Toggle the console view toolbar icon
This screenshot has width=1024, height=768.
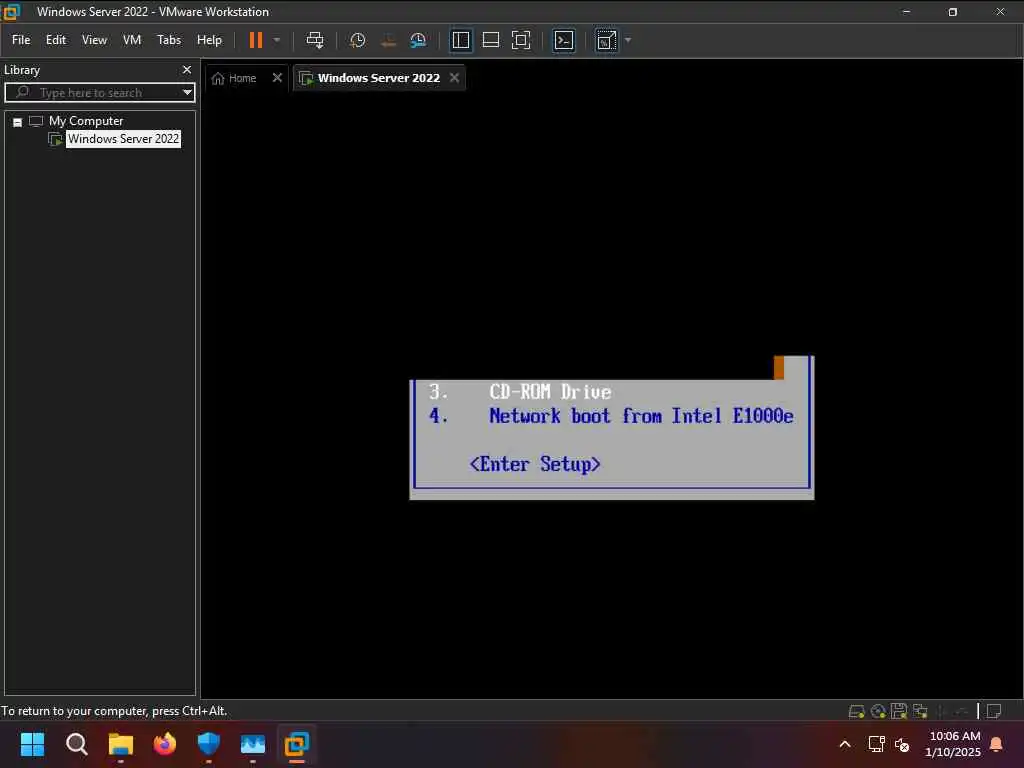pos(564,40)
